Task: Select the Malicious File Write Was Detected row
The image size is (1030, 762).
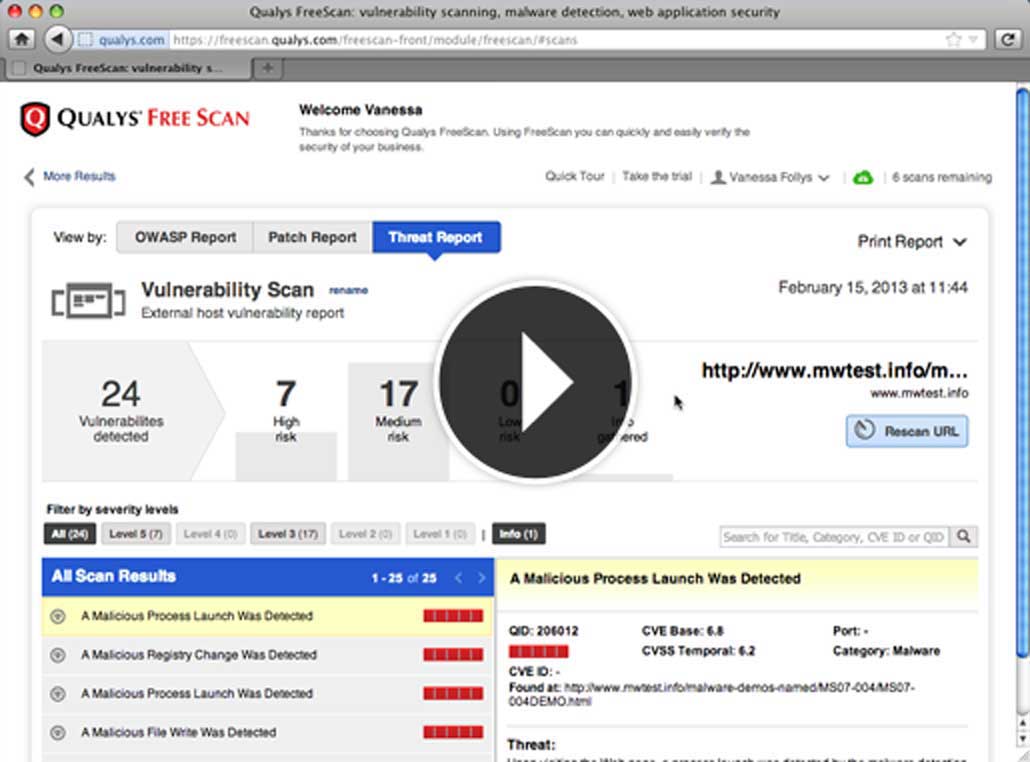Action: pos(268,732)
